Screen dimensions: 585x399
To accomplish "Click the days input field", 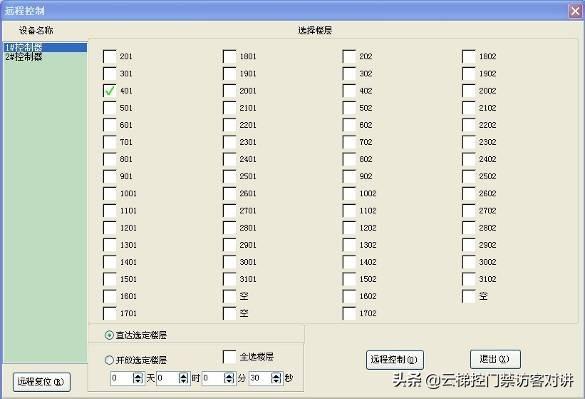I will tap(122, 378).
